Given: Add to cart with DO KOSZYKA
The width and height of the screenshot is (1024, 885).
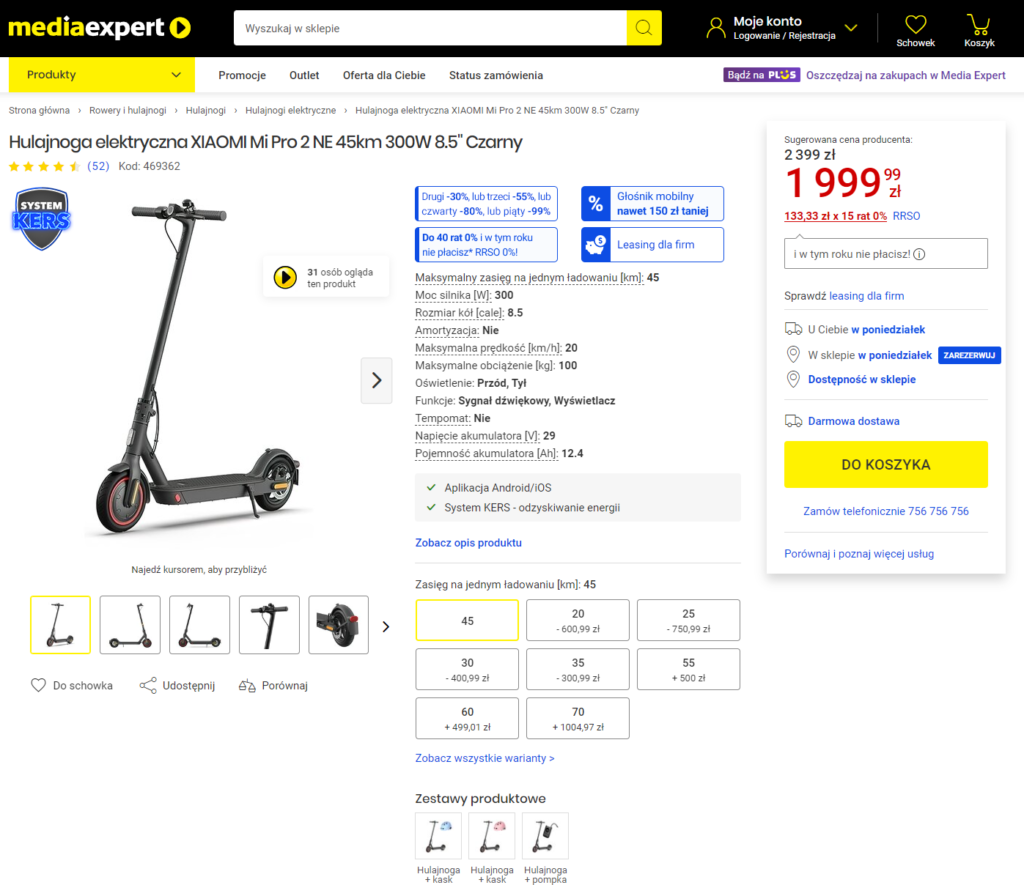Looking at the screenshot, I should (886, 464).
